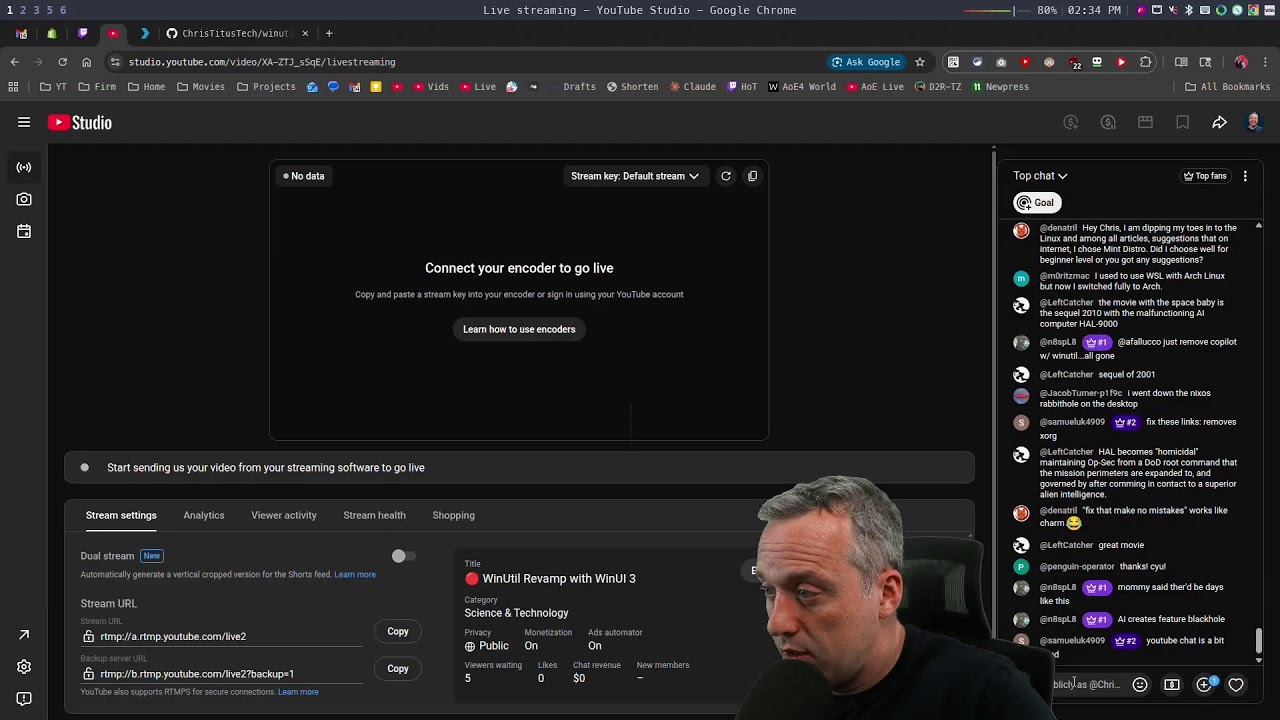Click the Goal button in chat
The height and width of the screenshot is (720, 1280).
(1036, 202)
